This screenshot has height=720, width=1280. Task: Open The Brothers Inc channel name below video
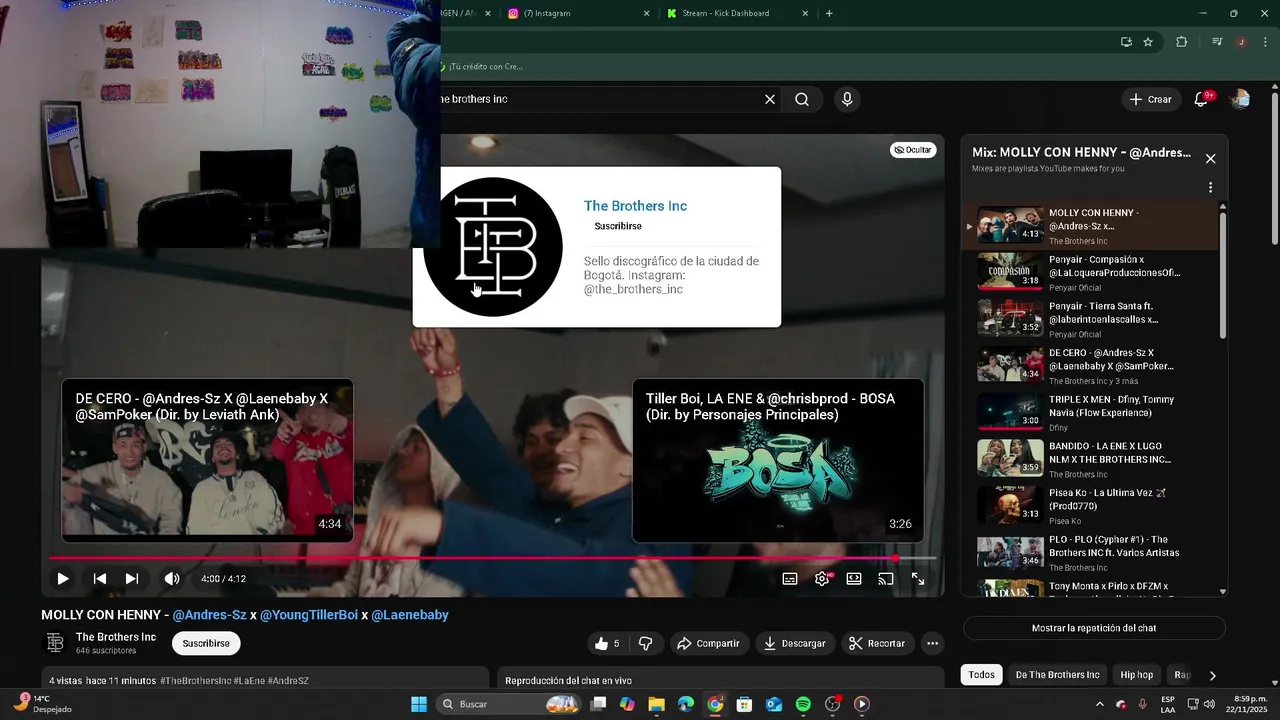coord(116,637)
